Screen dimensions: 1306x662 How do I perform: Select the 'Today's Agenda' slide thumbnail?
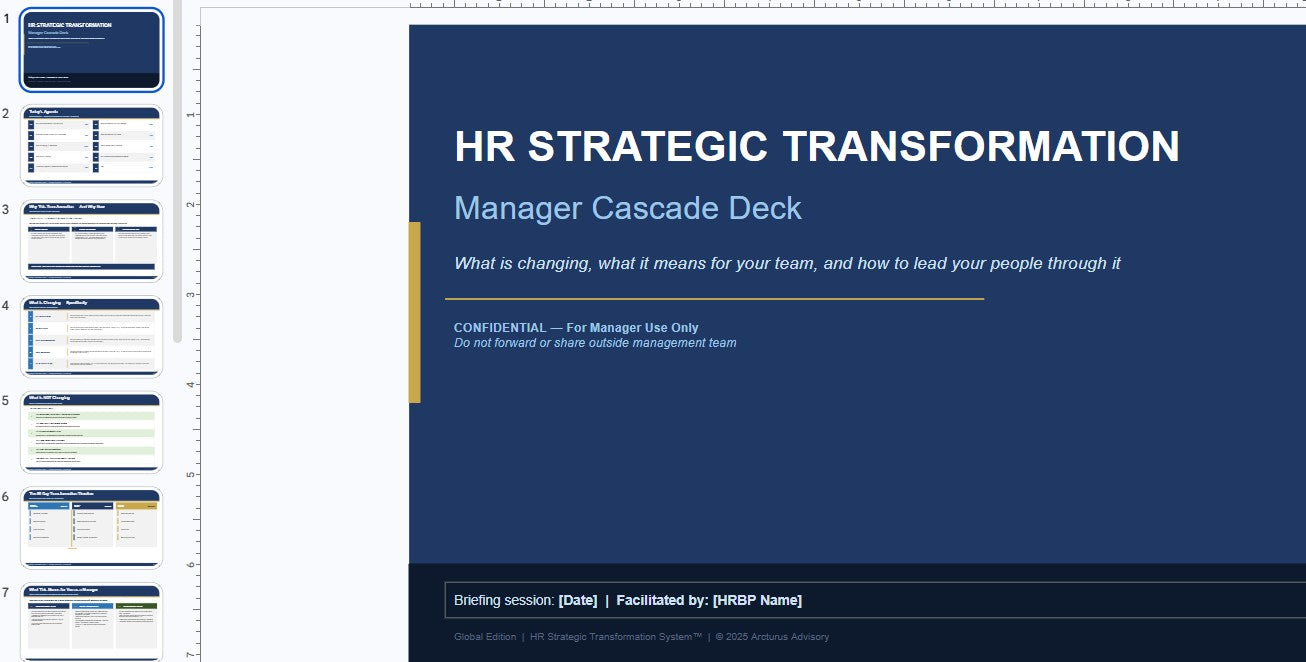click(91, 144)
